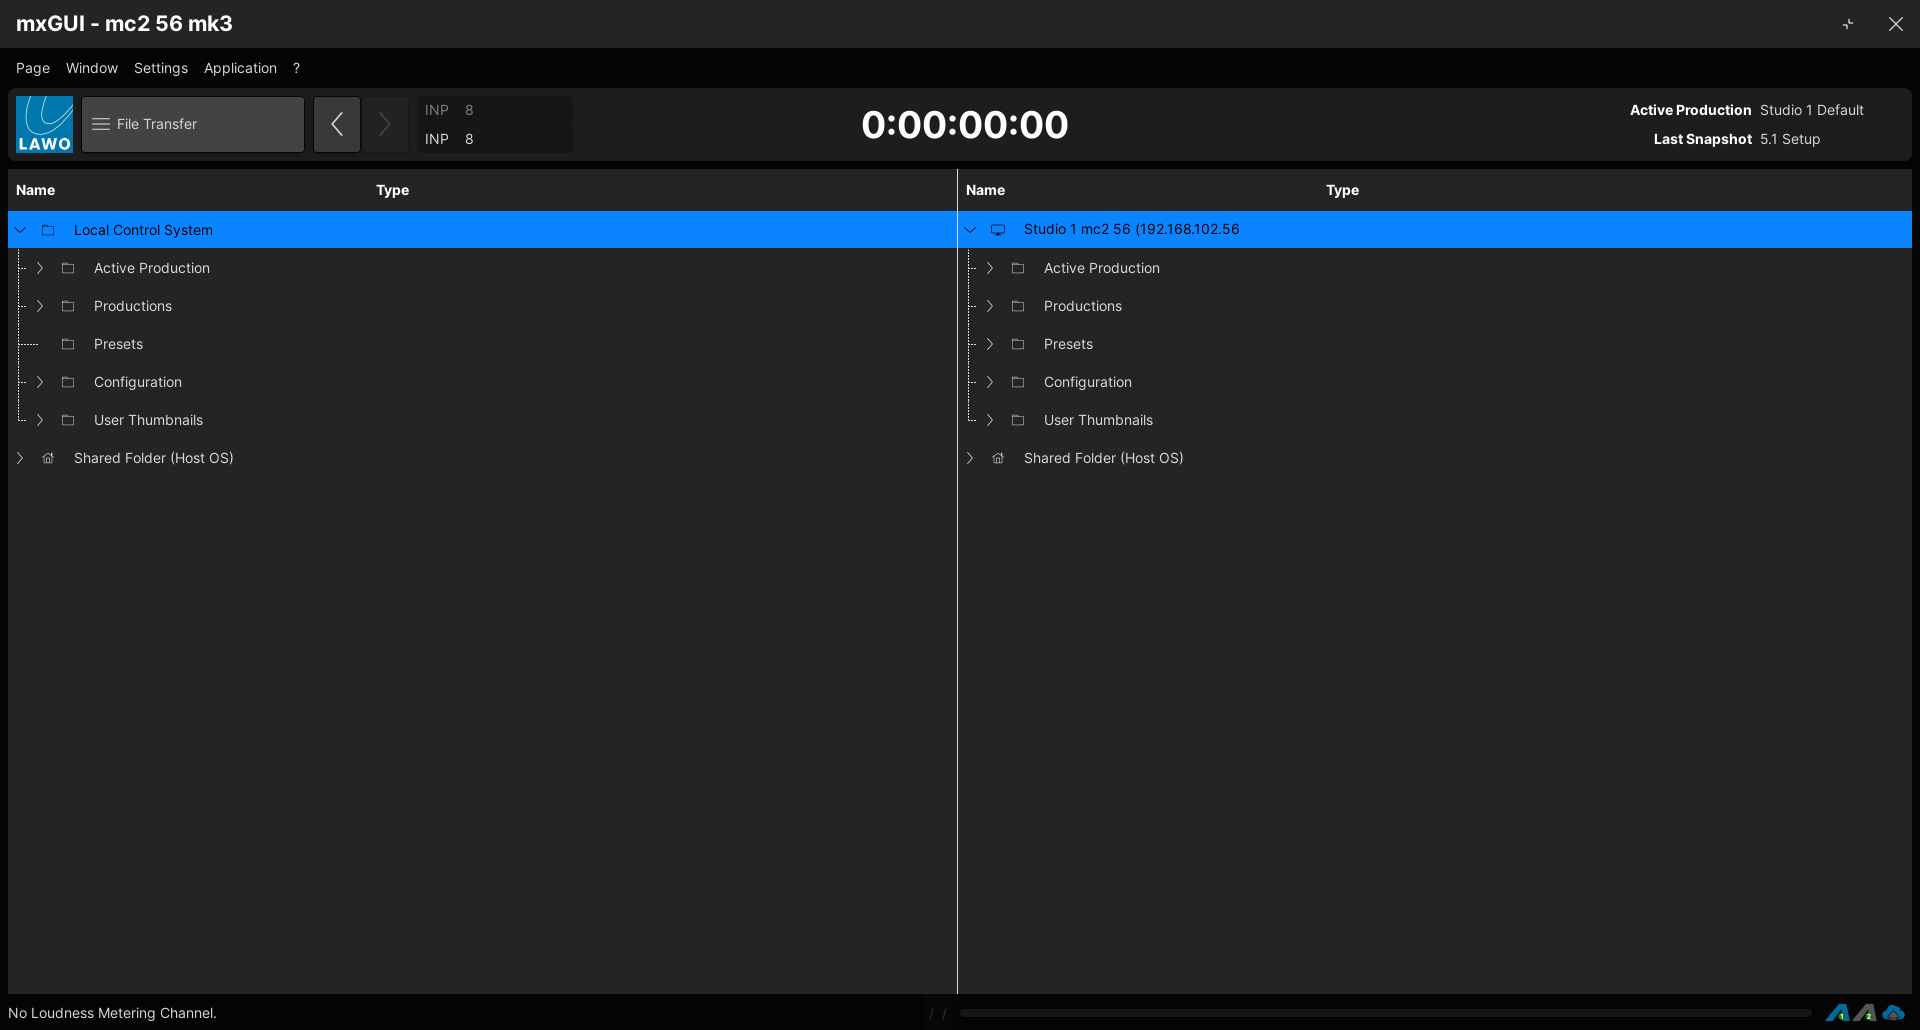This screenshot has width=1920, height=1030.
Task: Expand left Active Production folder
Action: [40, 268]
